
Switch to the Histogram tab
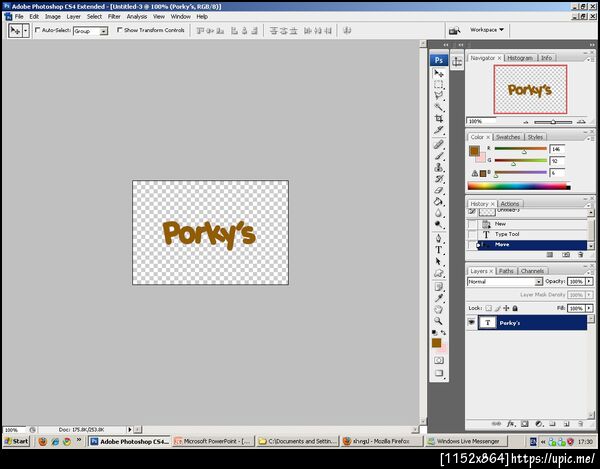tap(520, 58)
